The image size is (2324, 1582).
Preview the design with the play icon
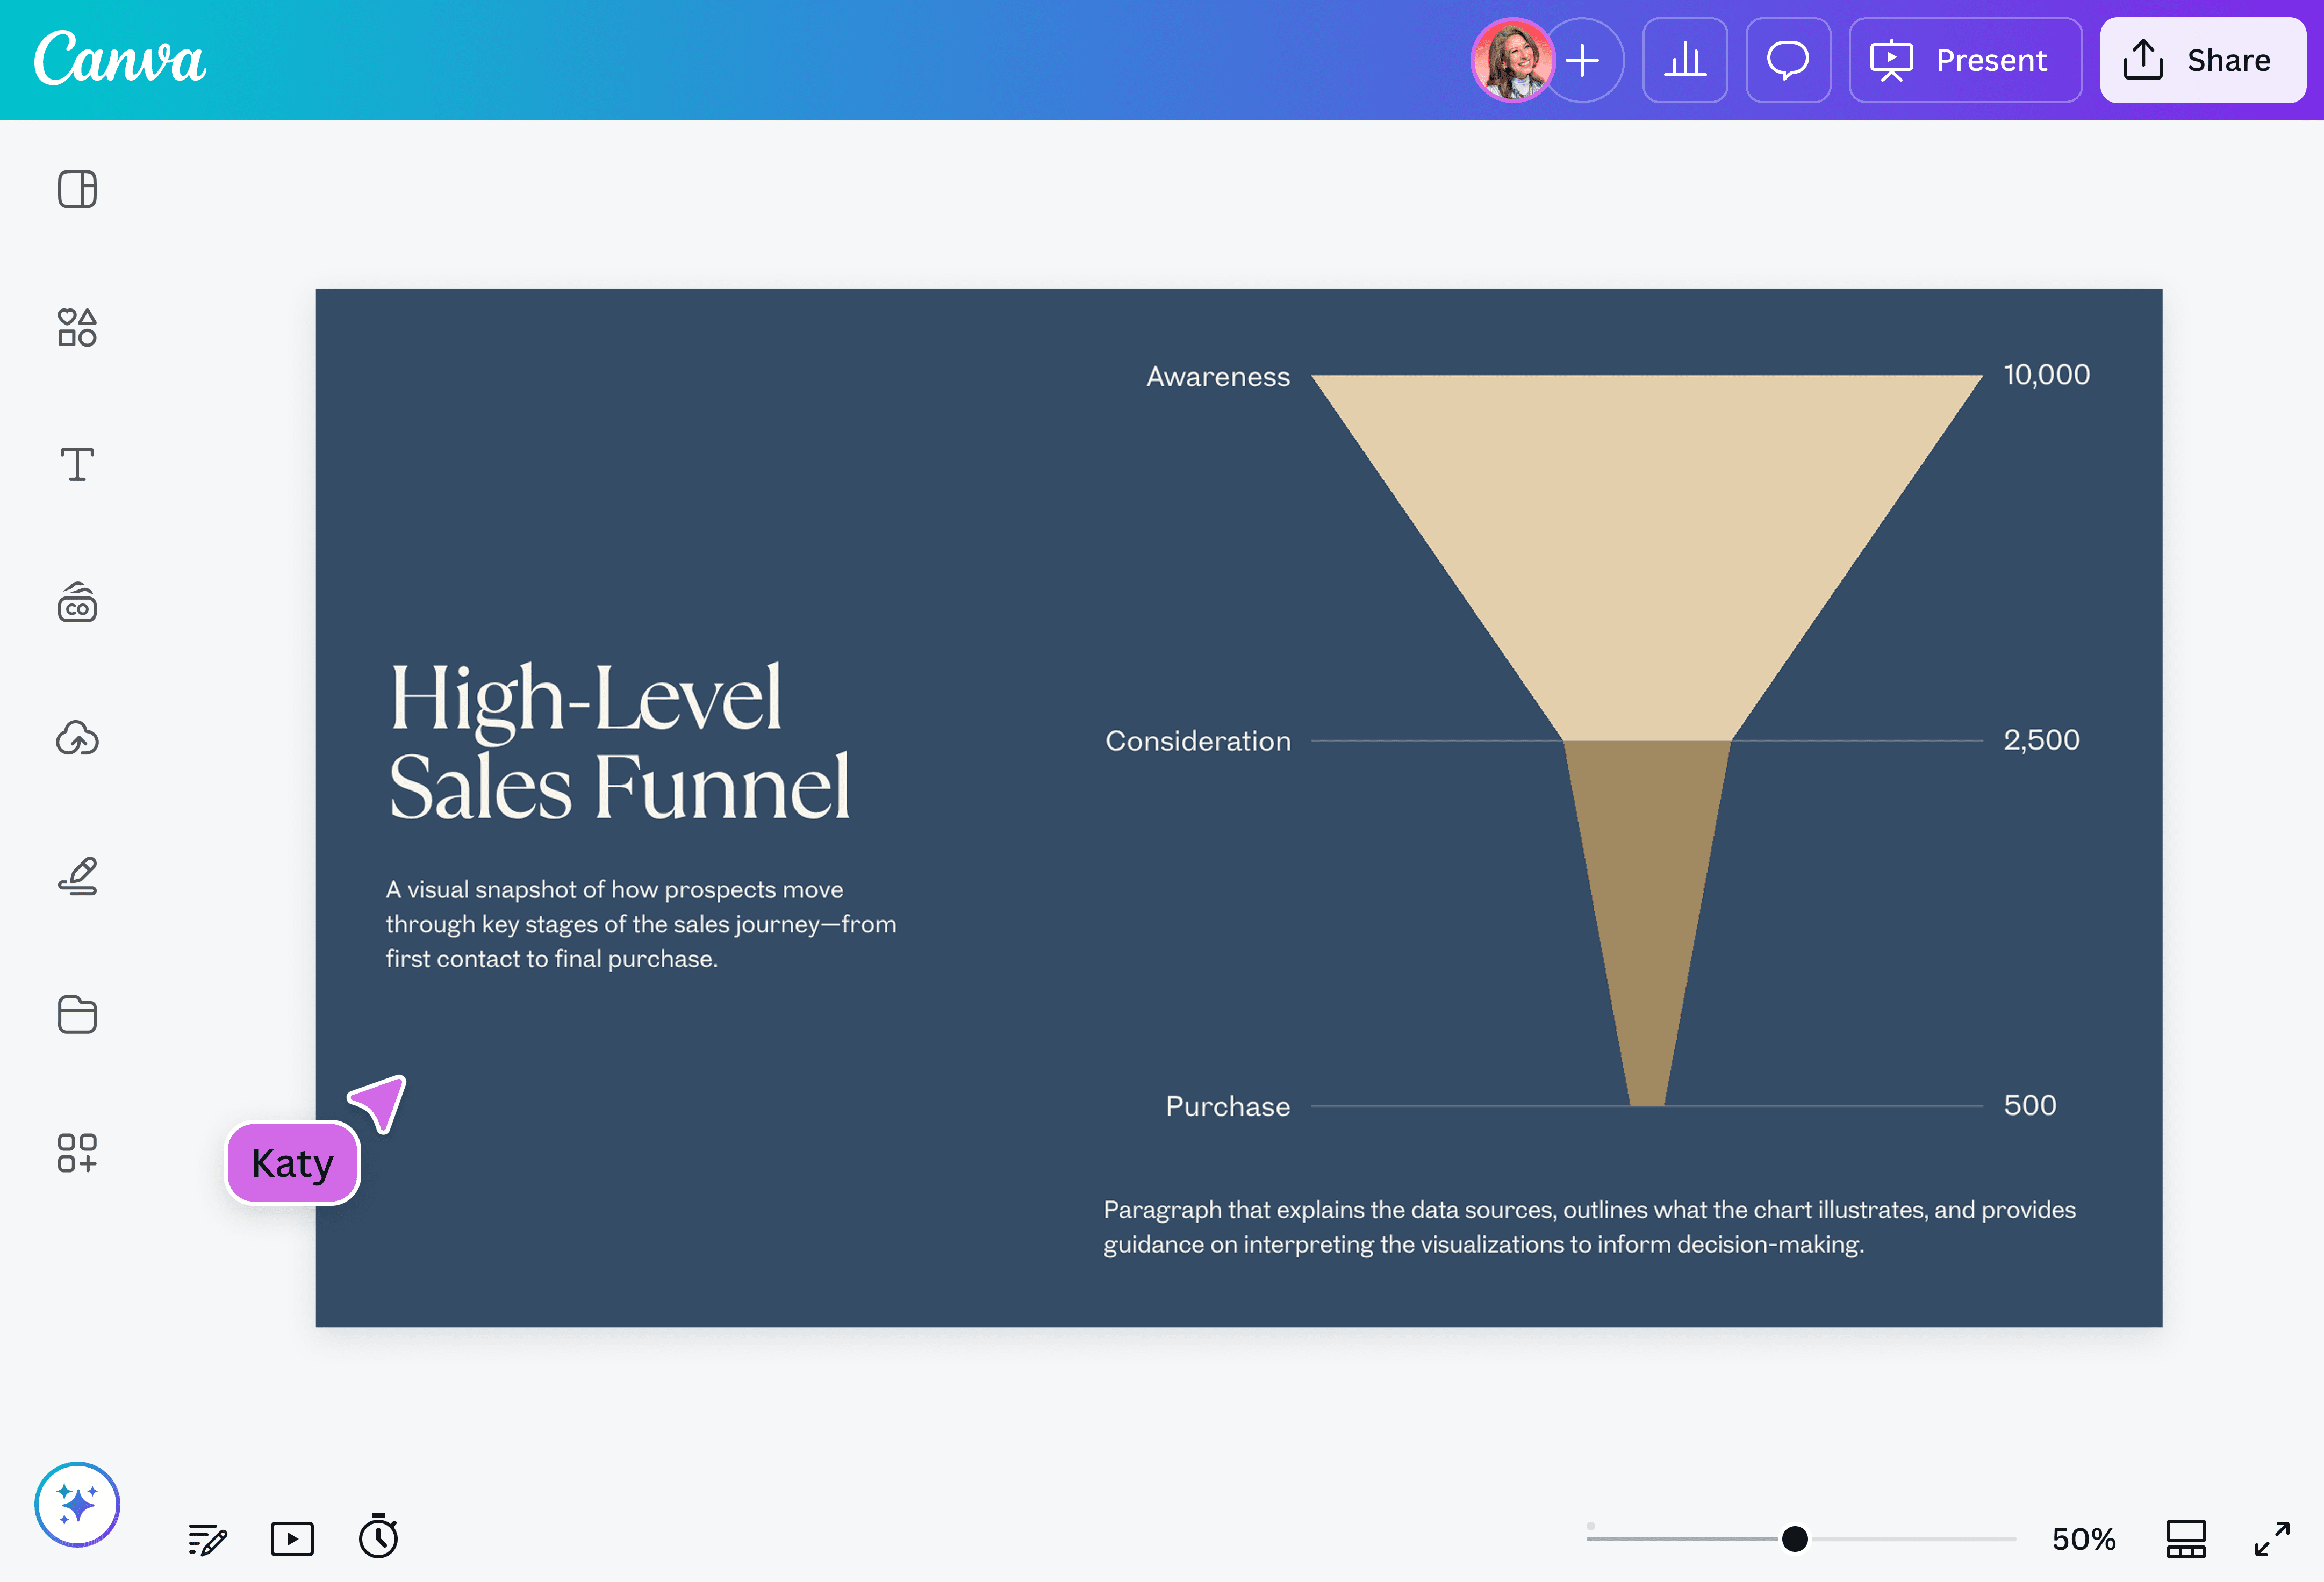pos(292,1539)
